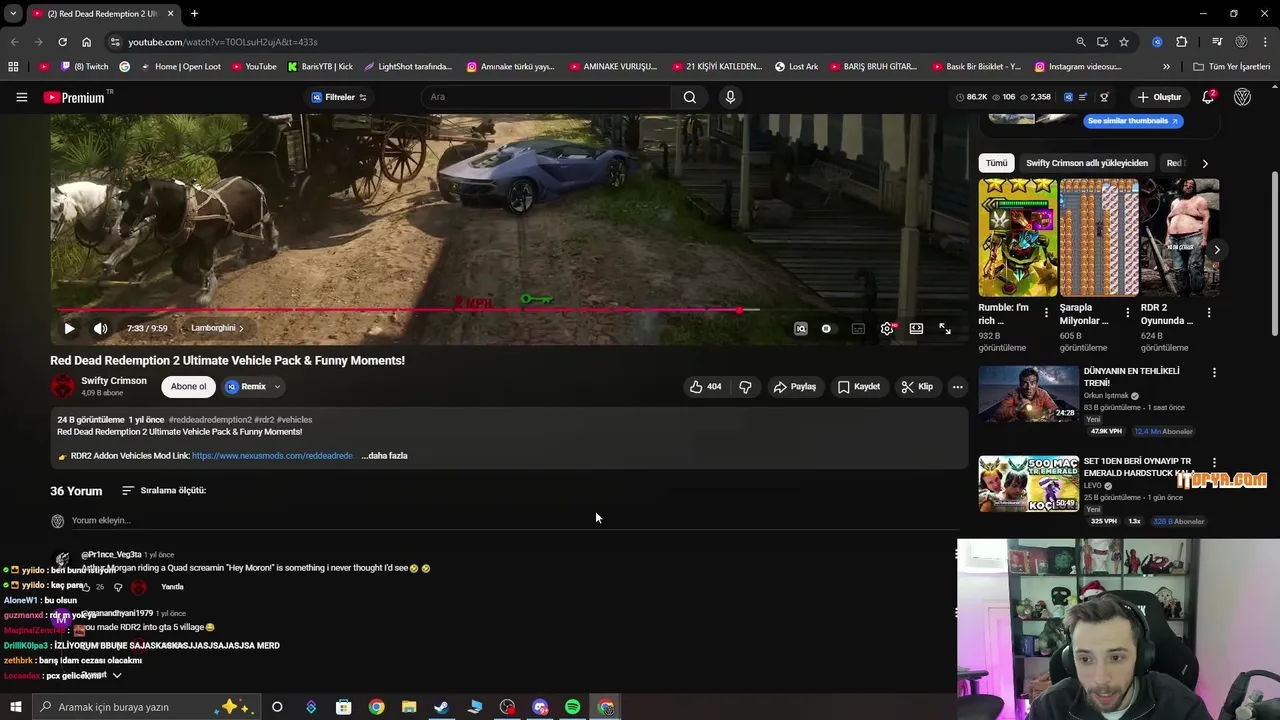1280x720 pixels.
Task: Open the Lamborghini chapter chevron
Action: (x=241, y=328)
